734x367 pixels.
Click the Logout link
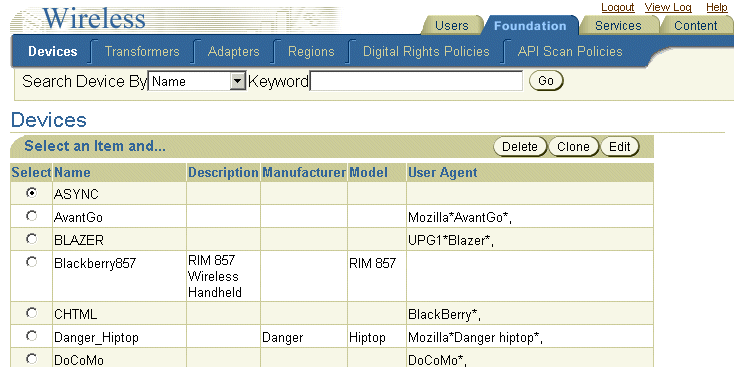point(617,7)
